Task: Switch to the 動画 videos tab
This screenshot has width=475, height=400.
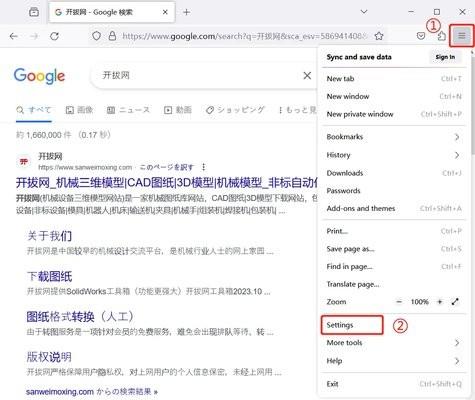Action: (178, 110)
